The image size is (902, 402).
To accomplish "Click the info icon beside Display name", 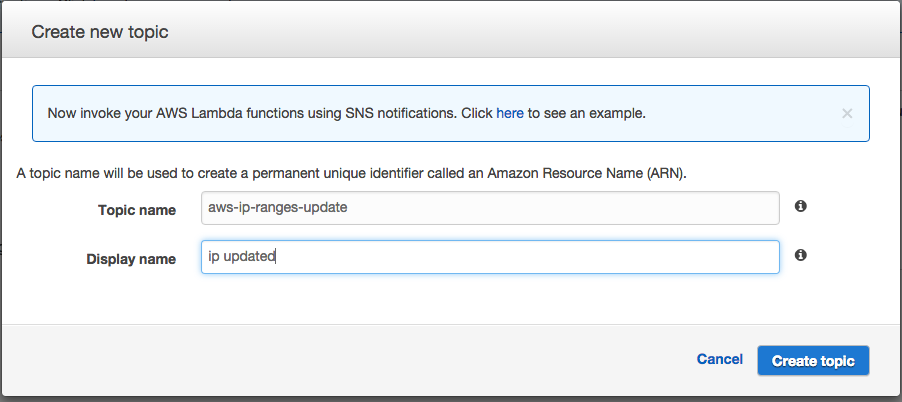I will click(800, 256).
